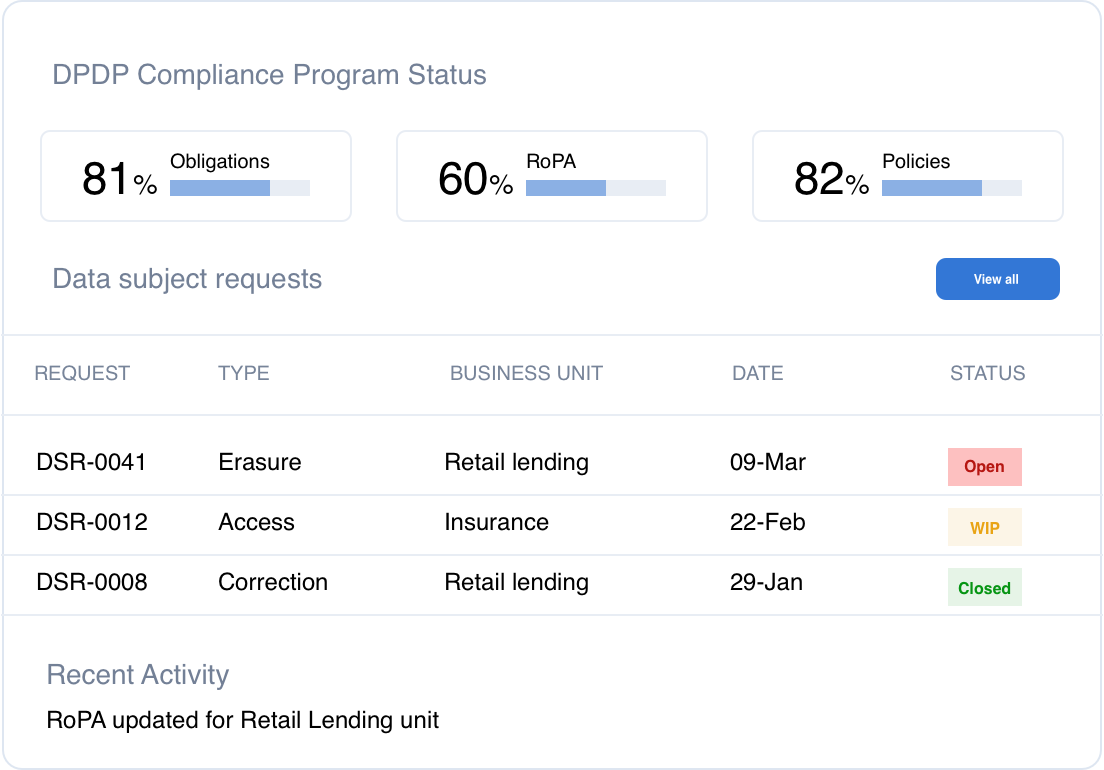Click the RoPA 60% progress bar

pyautogui.click(x=596, y=188)
